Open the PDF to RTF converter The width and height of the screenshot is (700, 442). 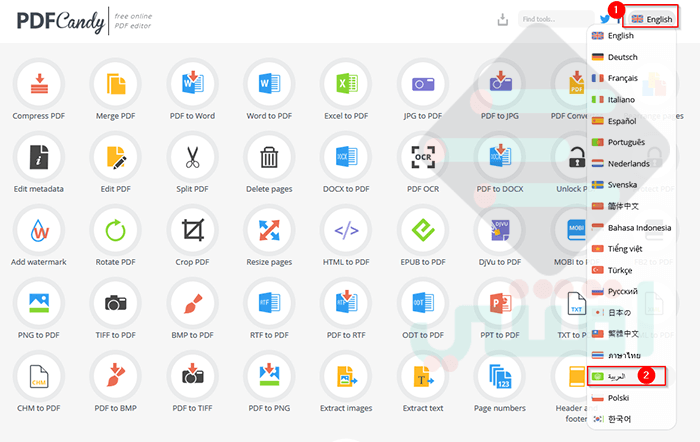point(346,304)
